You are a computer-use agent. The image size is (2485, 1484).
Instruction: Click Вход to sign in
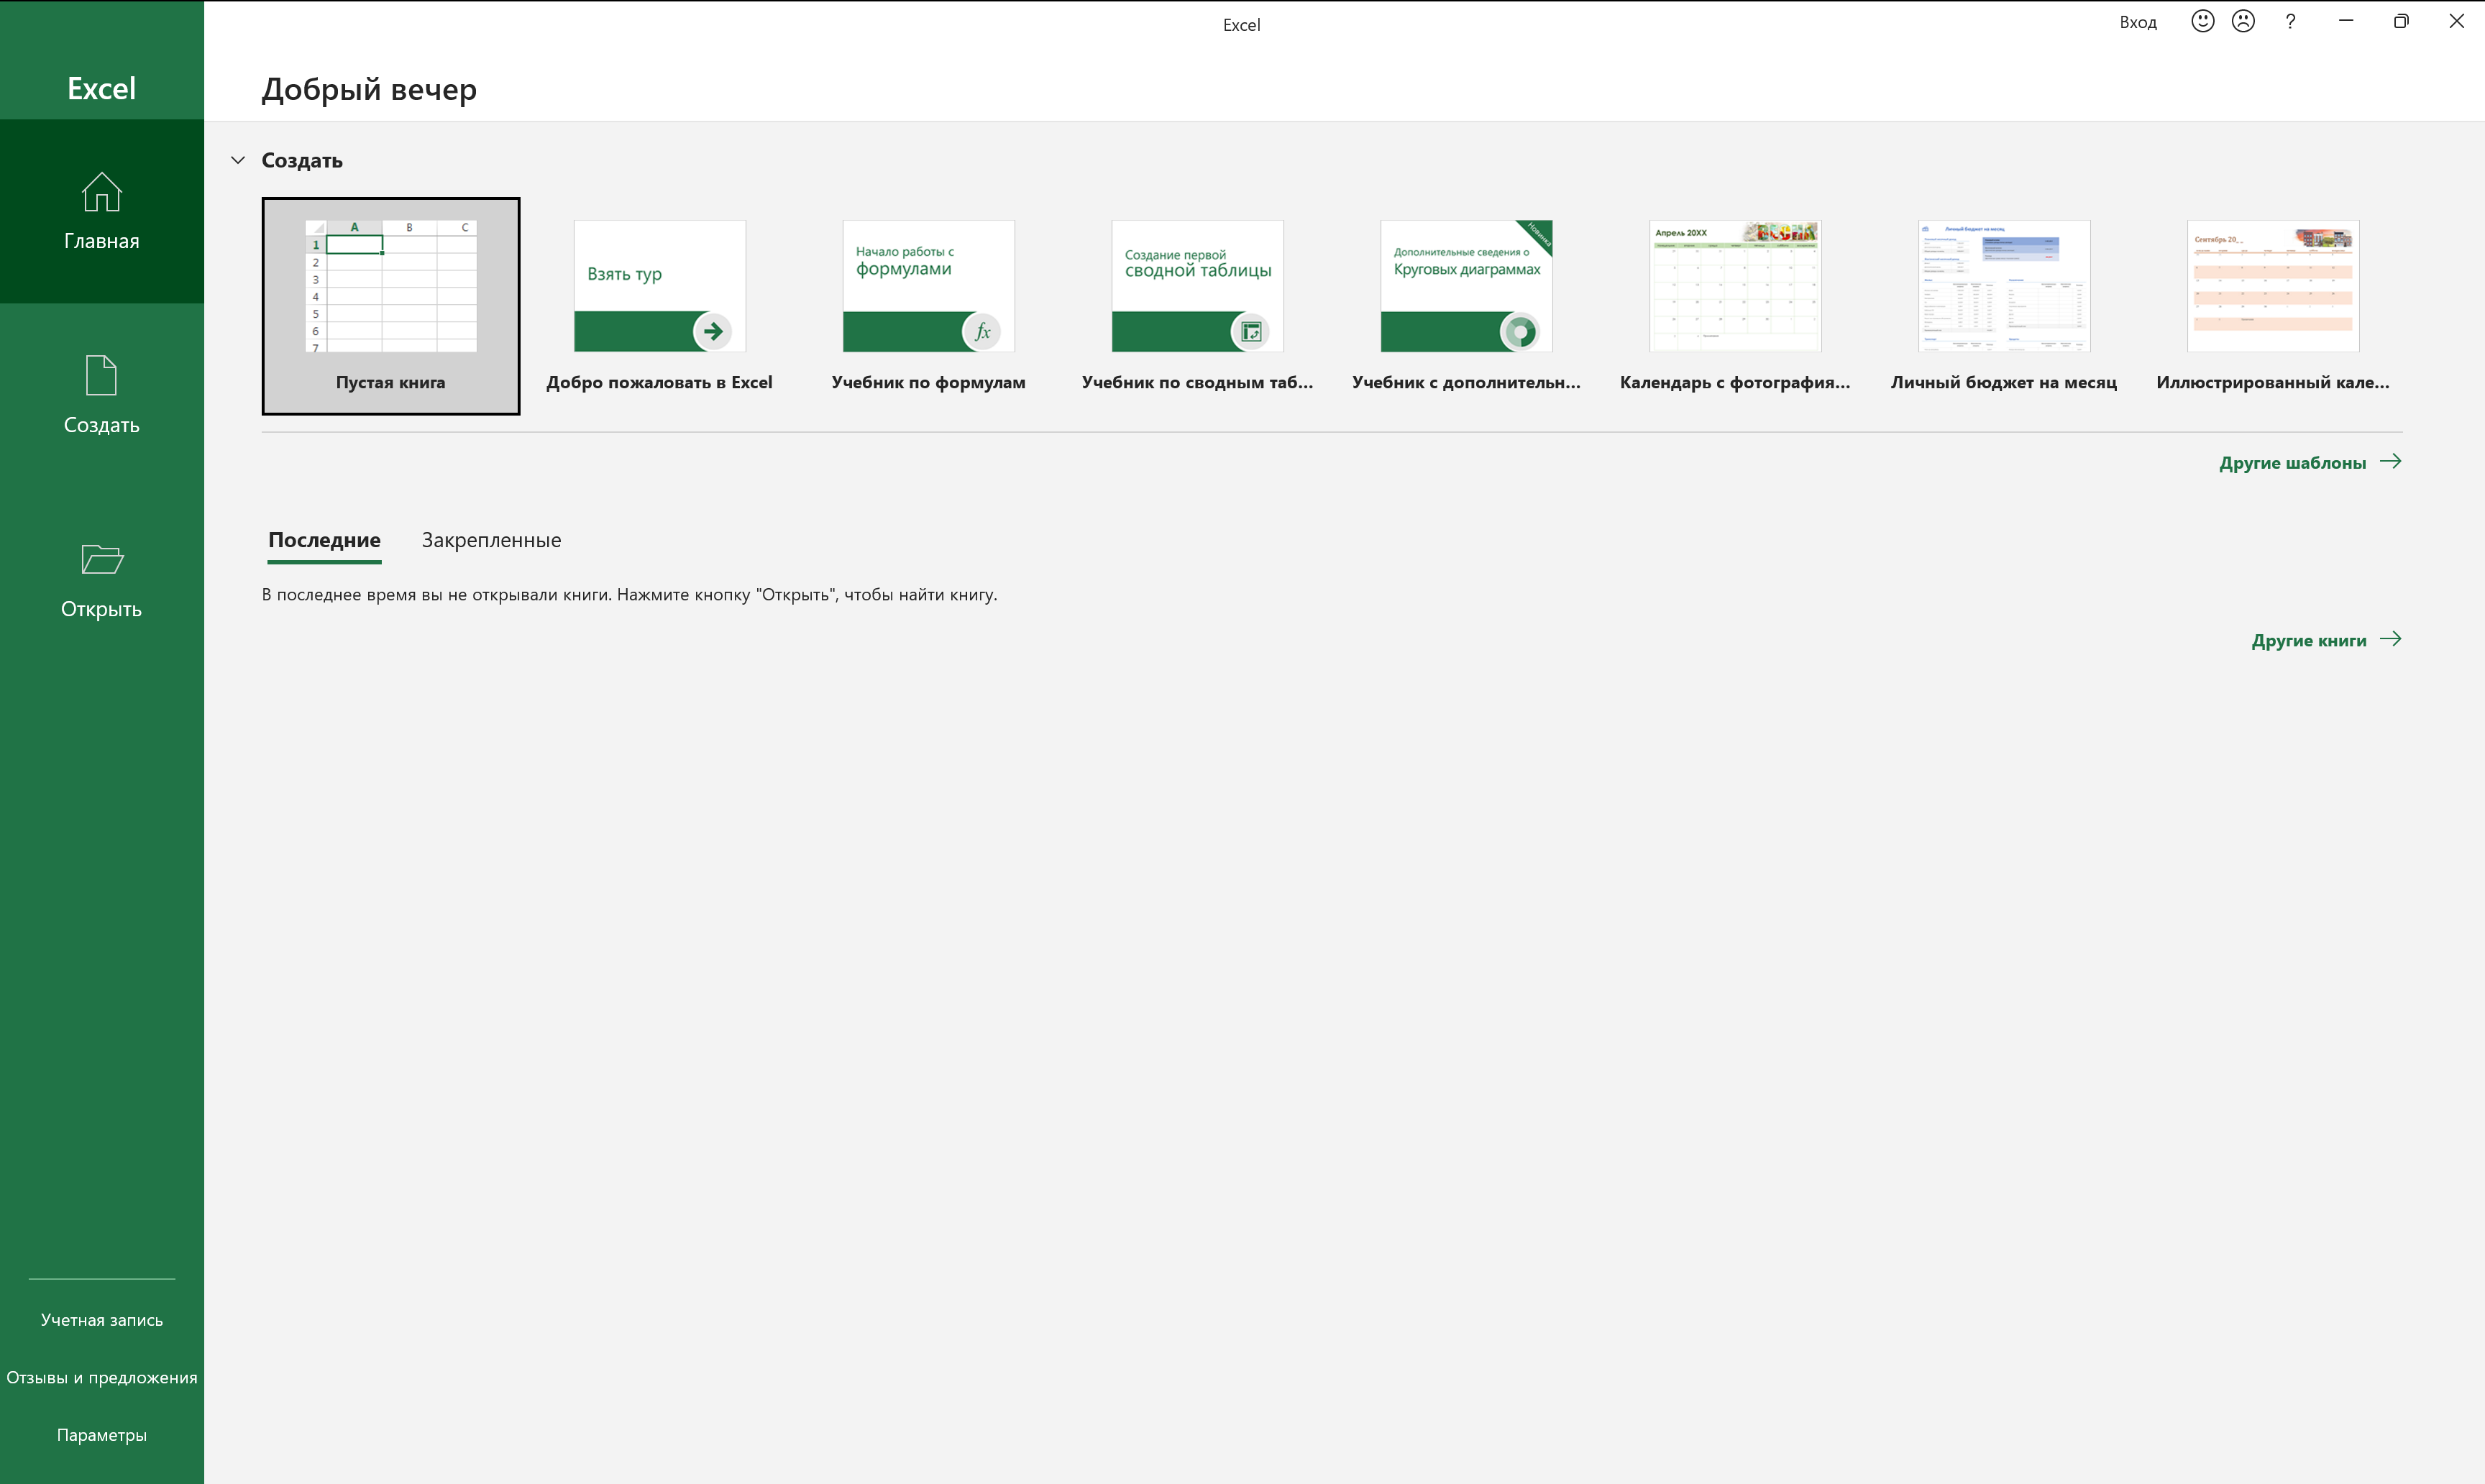coord(2138,22)
